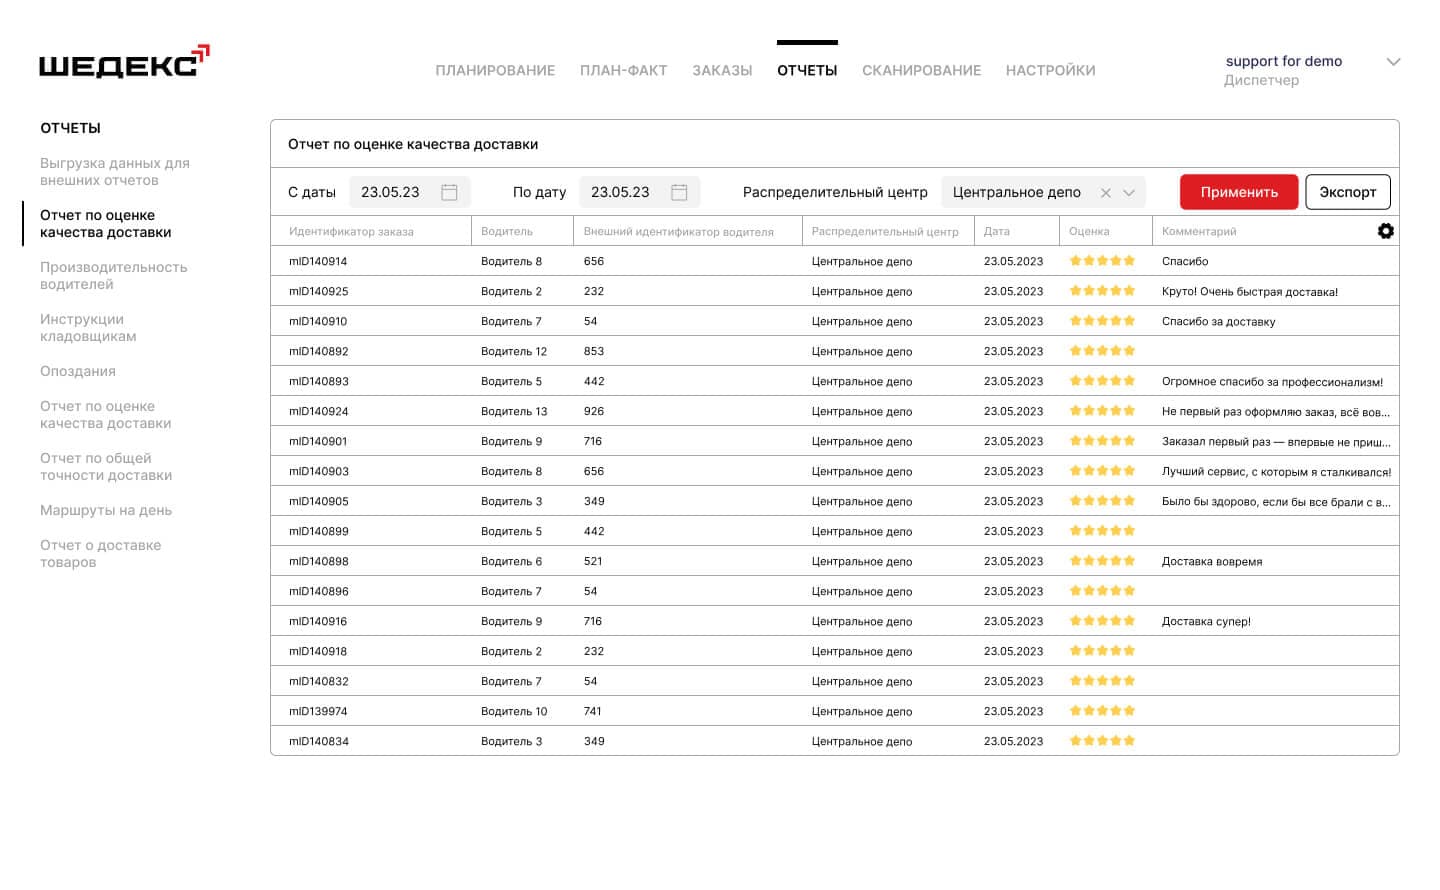Open the Планирование tab

(495, 70)
